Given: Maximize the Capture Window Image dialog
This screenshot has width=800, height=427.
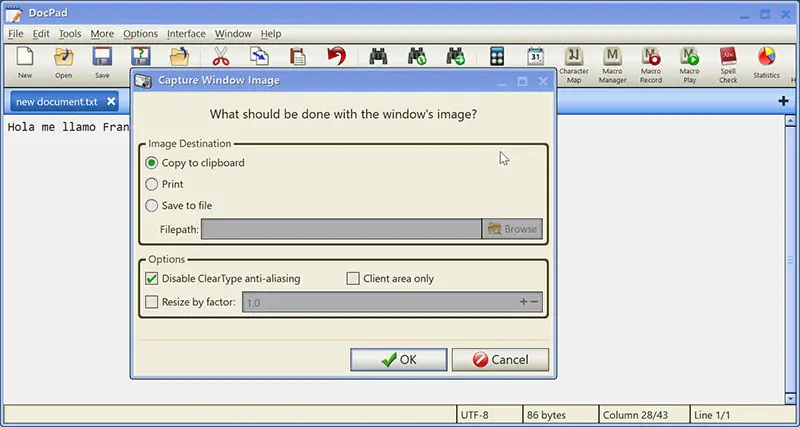Looking at the screenshot, I should 522,81.
